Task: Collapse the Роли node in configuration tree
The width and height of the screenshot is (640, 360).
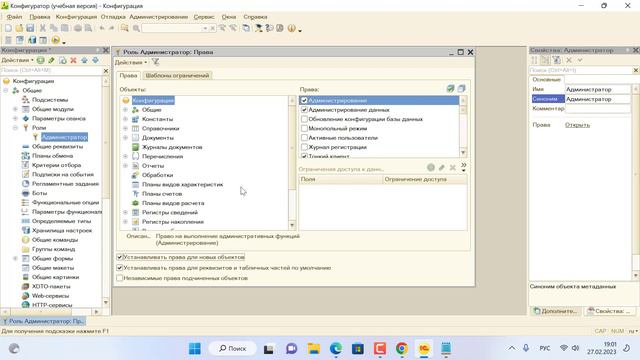Action: (x=15, y=128)
